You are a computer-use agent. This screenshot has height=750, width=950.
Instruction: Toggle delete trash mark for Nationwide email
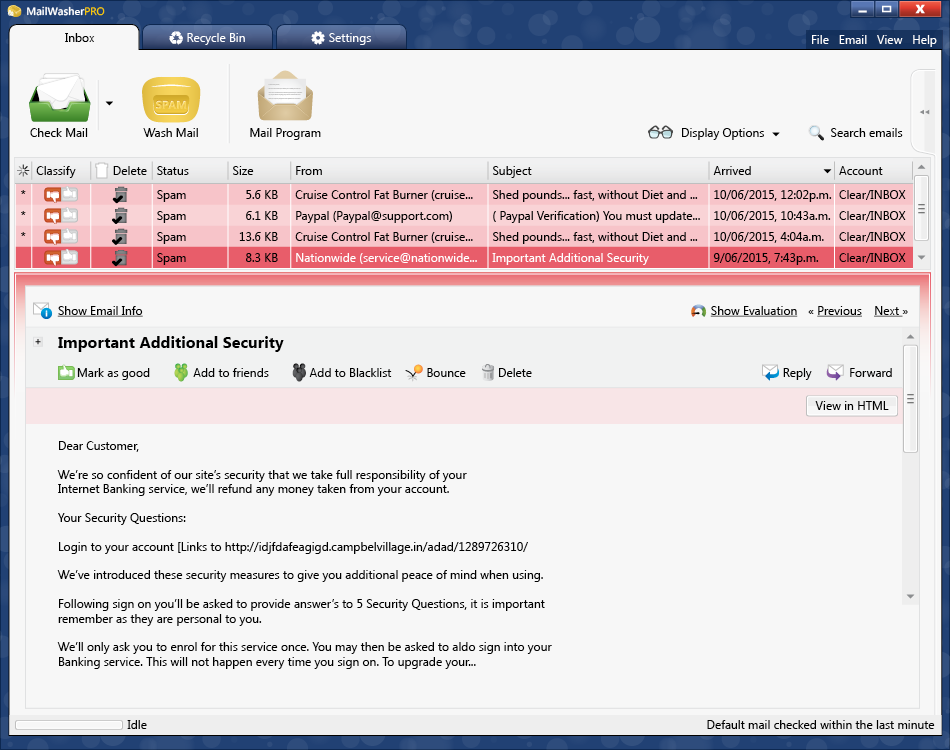120,258
